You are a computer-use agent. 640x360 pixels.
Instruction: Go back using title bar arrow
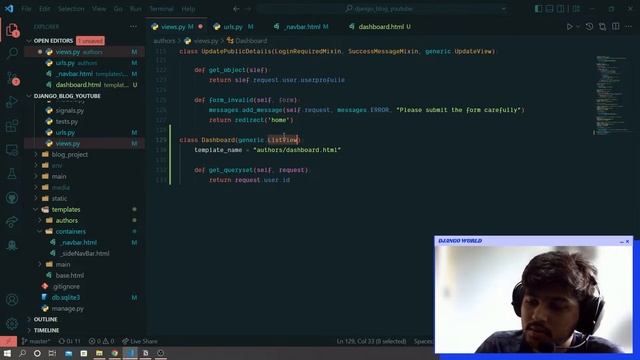pyautogui.click(x=236, y=9)
